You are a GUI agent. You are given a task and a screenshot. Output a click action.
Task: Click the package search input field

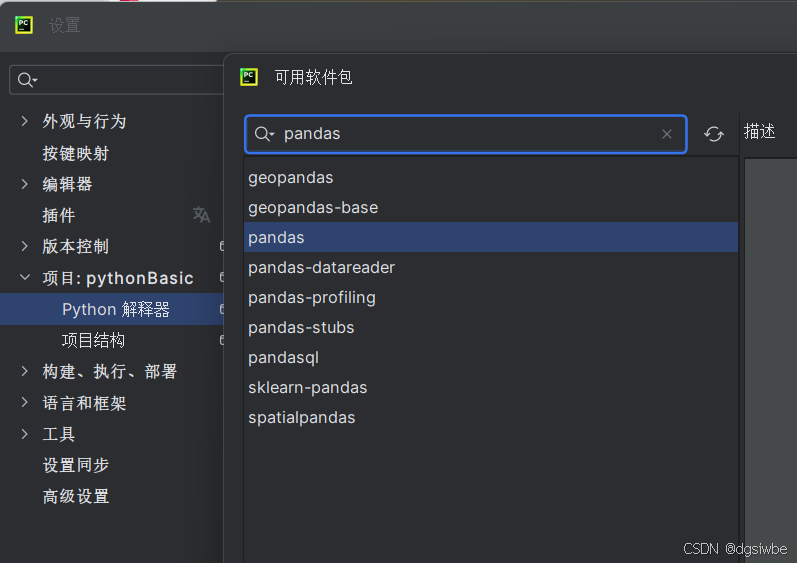pyautogui.click(x=466, y=134)
